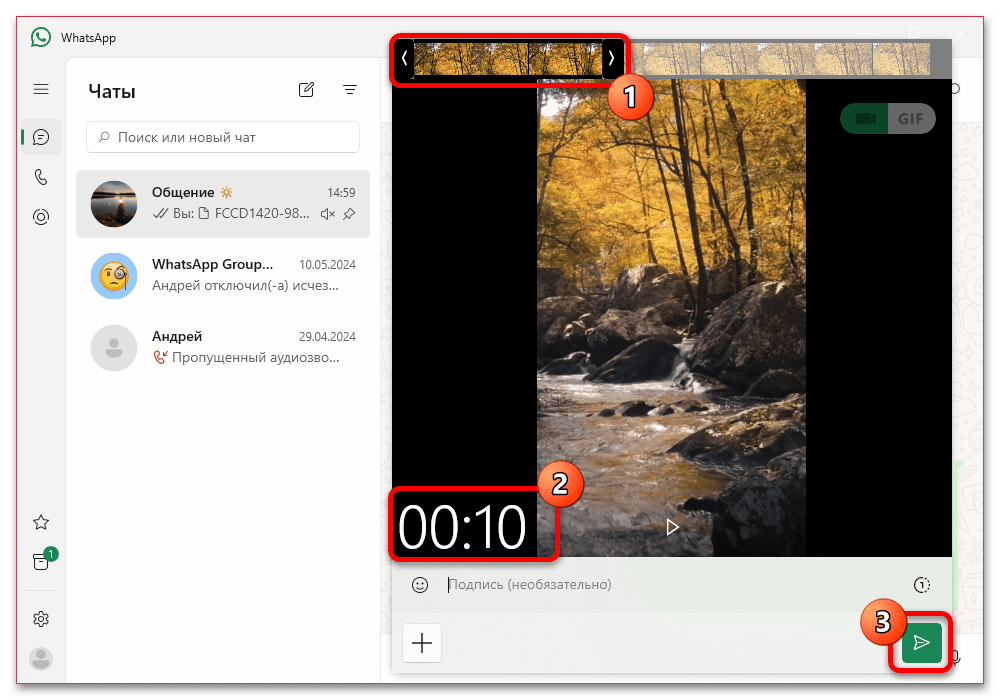Open the WhatsApp Group chat

click(x=223, y=276)
